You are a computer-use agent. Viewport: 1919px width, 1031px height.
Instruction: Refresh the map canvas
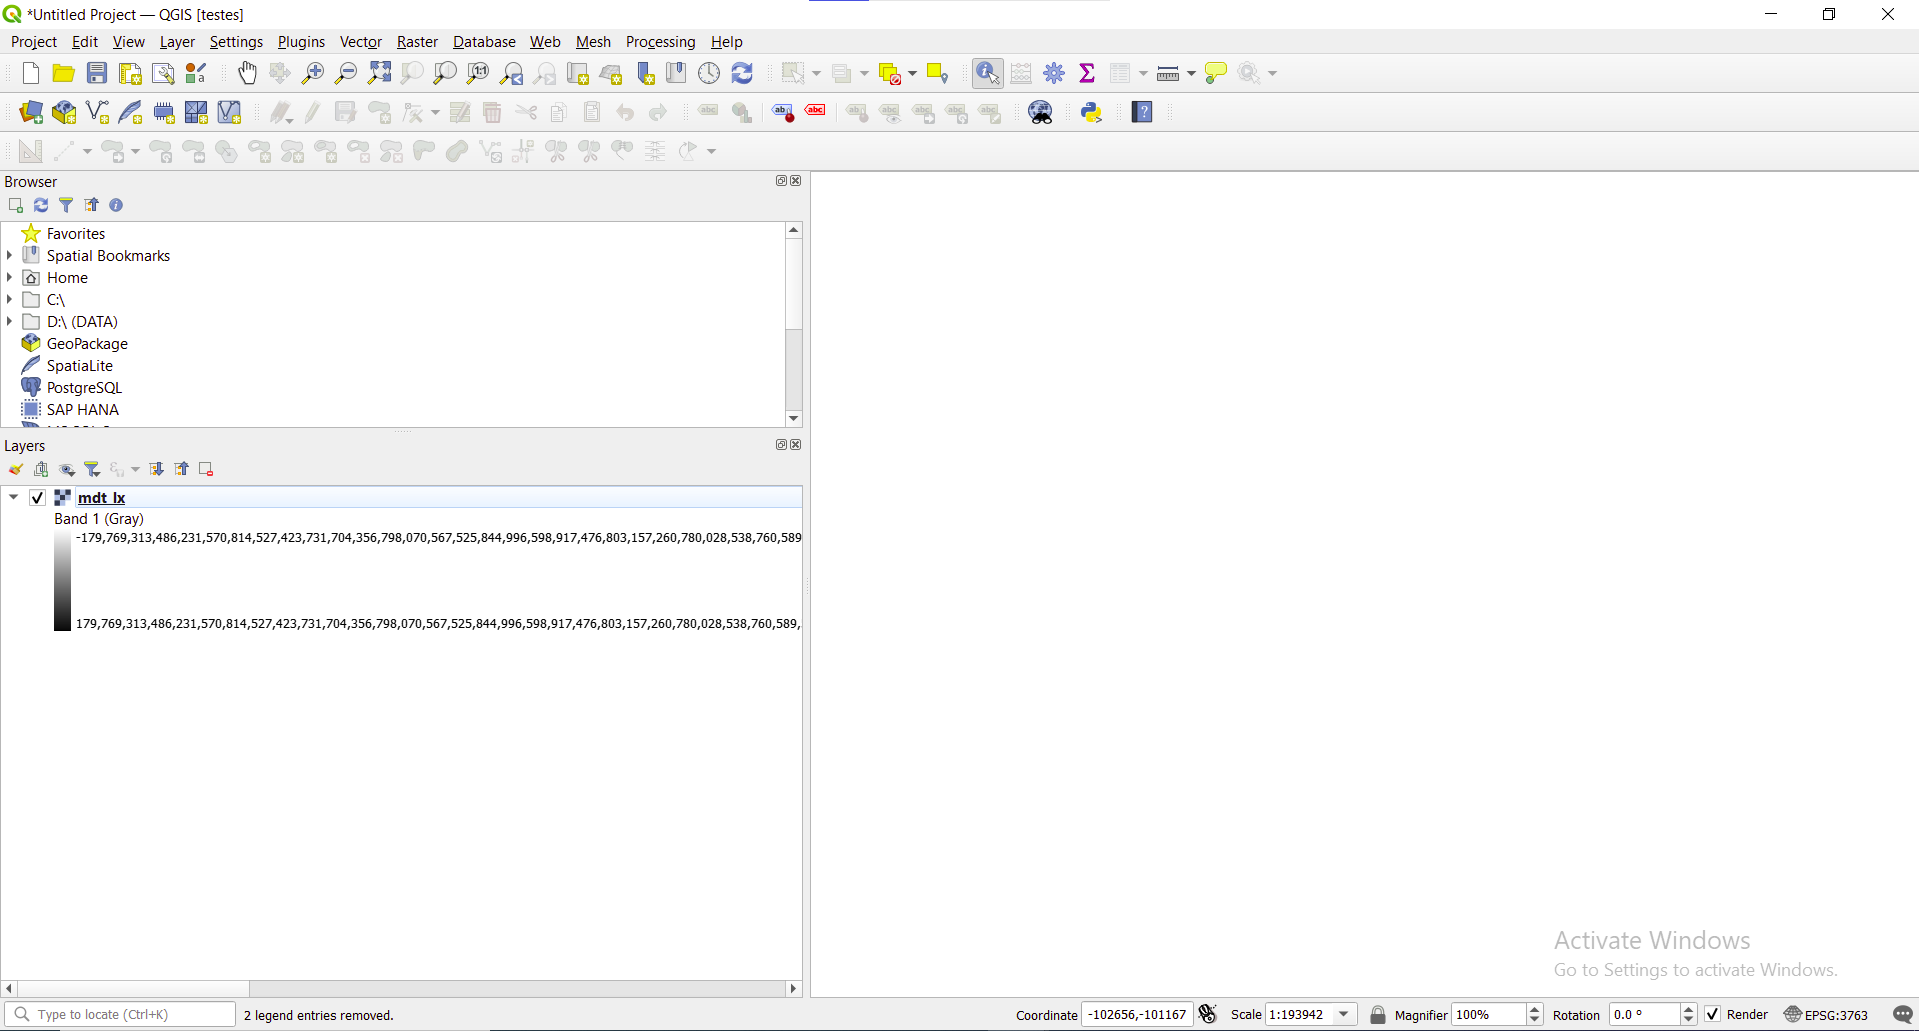click(x=742, y=73)
